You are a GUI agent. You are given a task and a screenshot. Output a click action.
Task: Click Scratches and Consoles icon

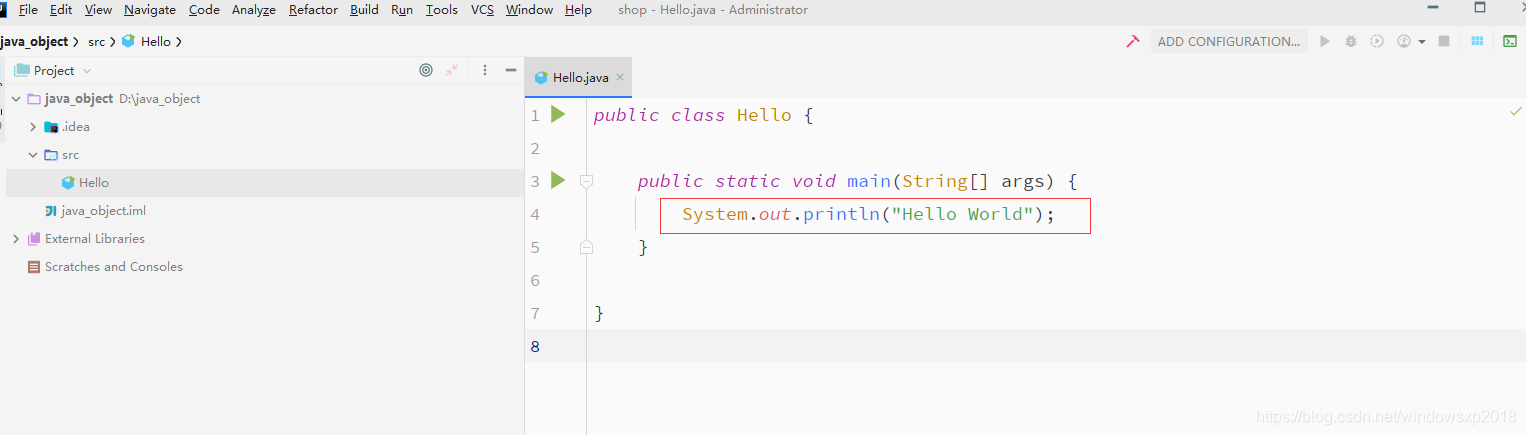34,267
